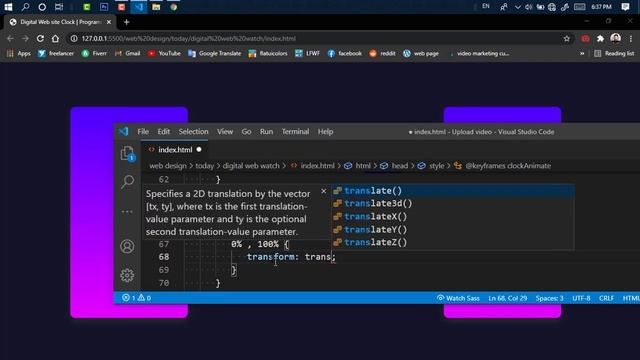
Task: Click line number 68 in gutter
Action: [164, 257]
